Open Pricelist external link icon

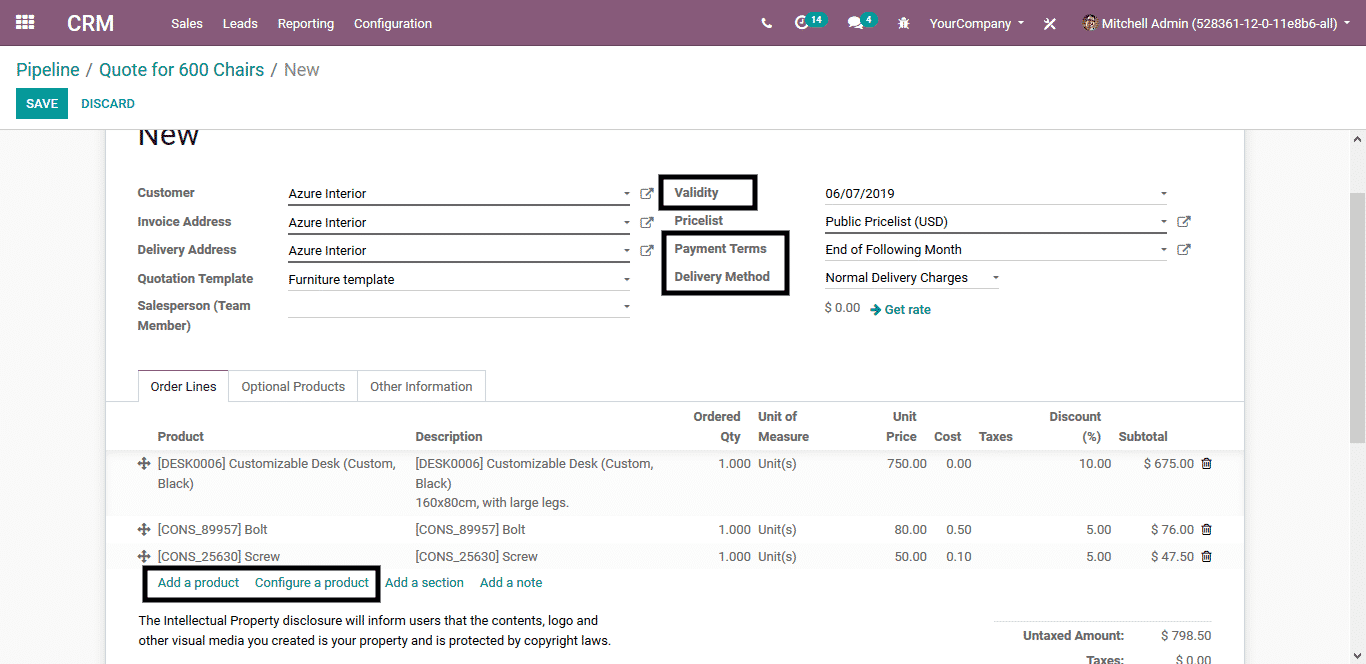pos(1184,222)
